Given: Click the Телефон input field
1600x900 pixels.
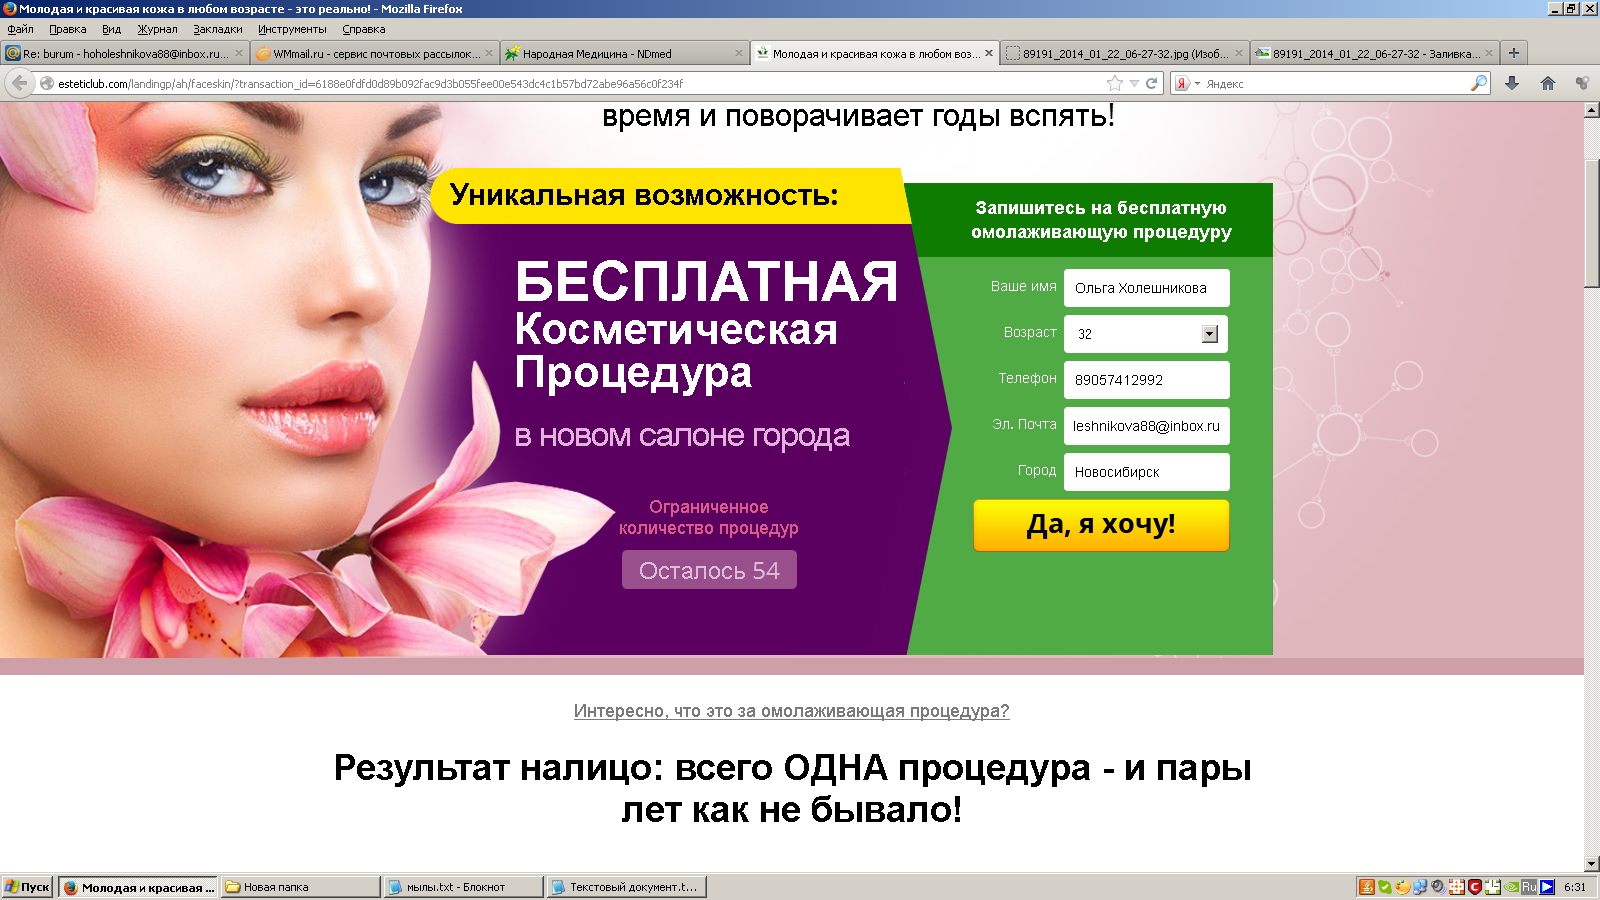Looking at the screenshot, I should coord(1146,380).
